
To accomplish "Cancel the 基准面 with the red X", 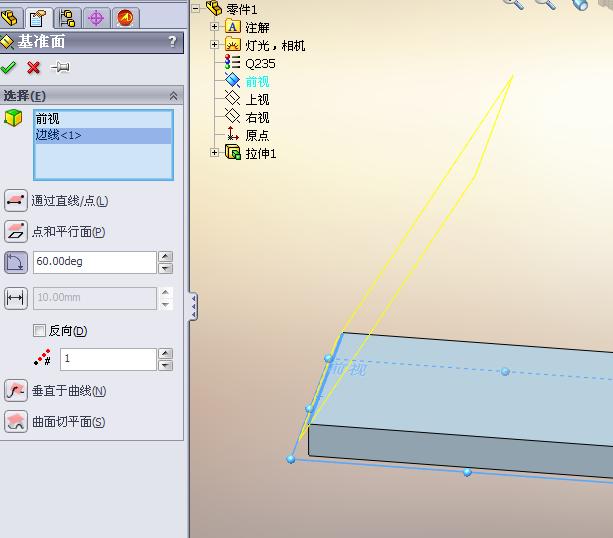I will tap(34, 68).
